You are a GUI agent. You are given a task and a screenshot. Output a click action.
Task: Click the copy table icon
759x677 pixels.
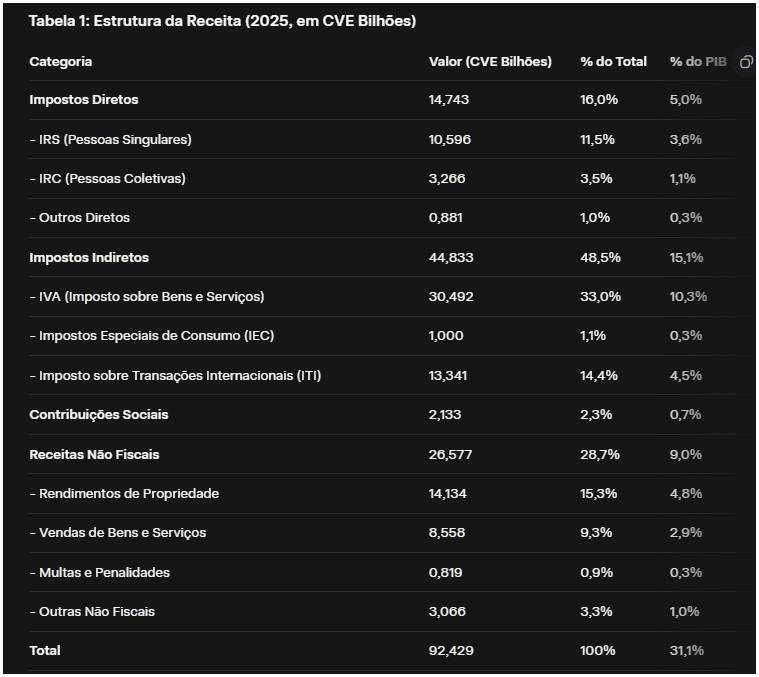[x=745, y=62]
